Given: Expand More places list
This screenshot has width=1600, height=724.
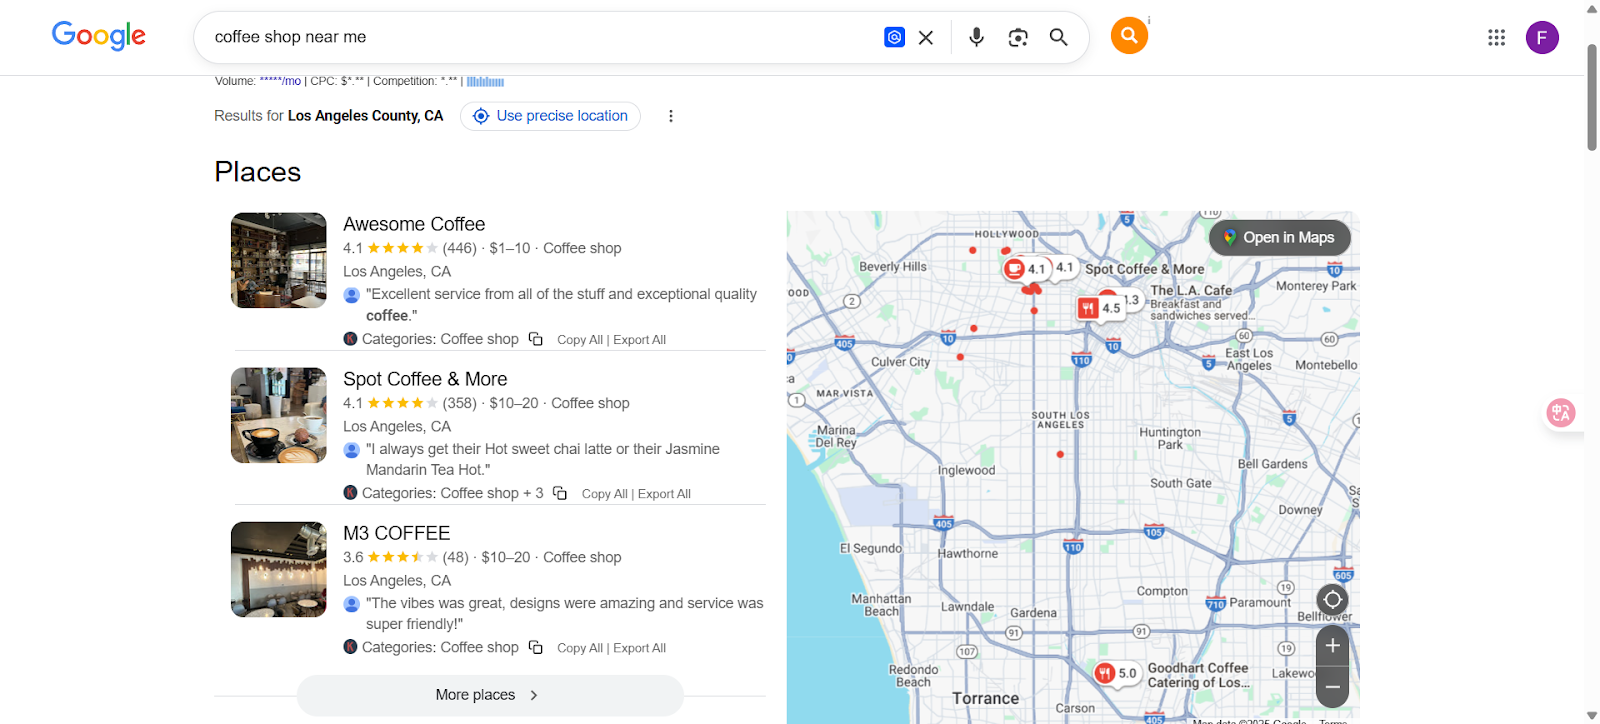Looking at the screenshot, I should [489, 695].
